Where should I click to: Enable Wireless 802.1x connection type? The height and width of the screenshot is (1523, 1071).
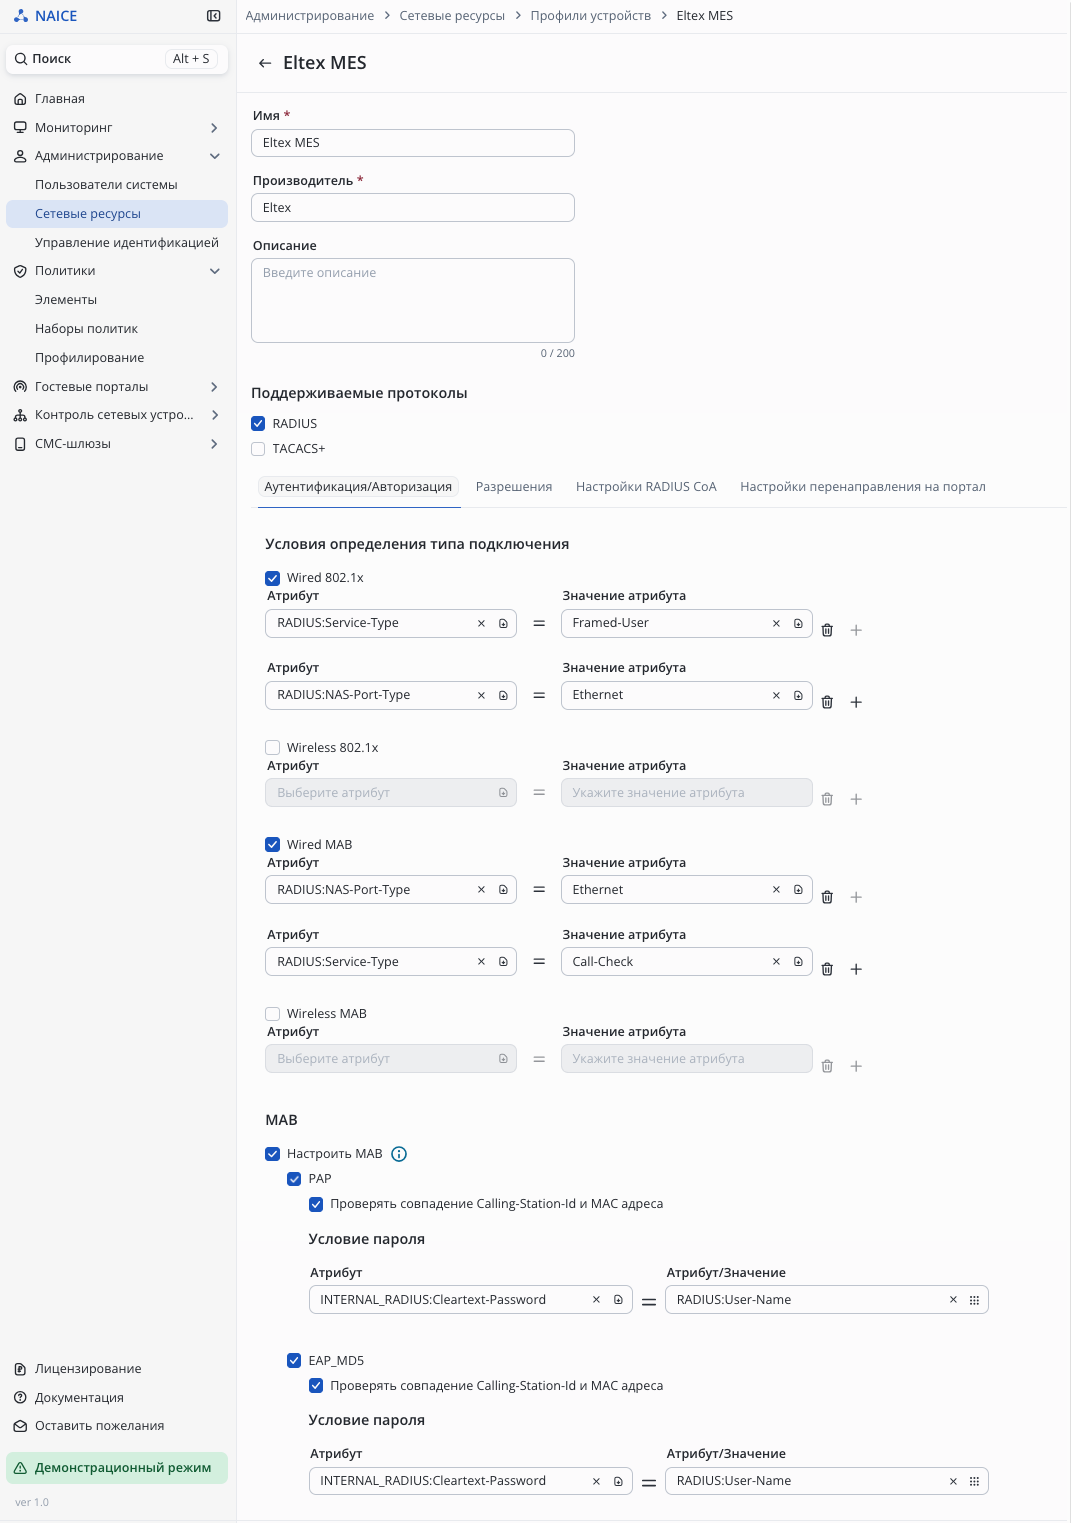(x=272, y=748)
